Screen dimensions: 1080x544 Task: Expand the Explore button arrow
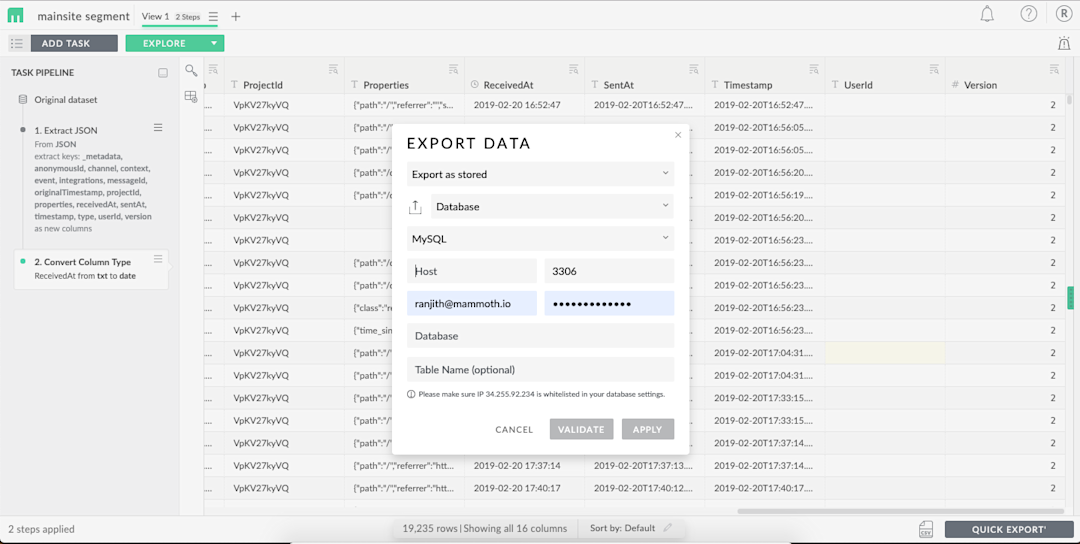214,43
